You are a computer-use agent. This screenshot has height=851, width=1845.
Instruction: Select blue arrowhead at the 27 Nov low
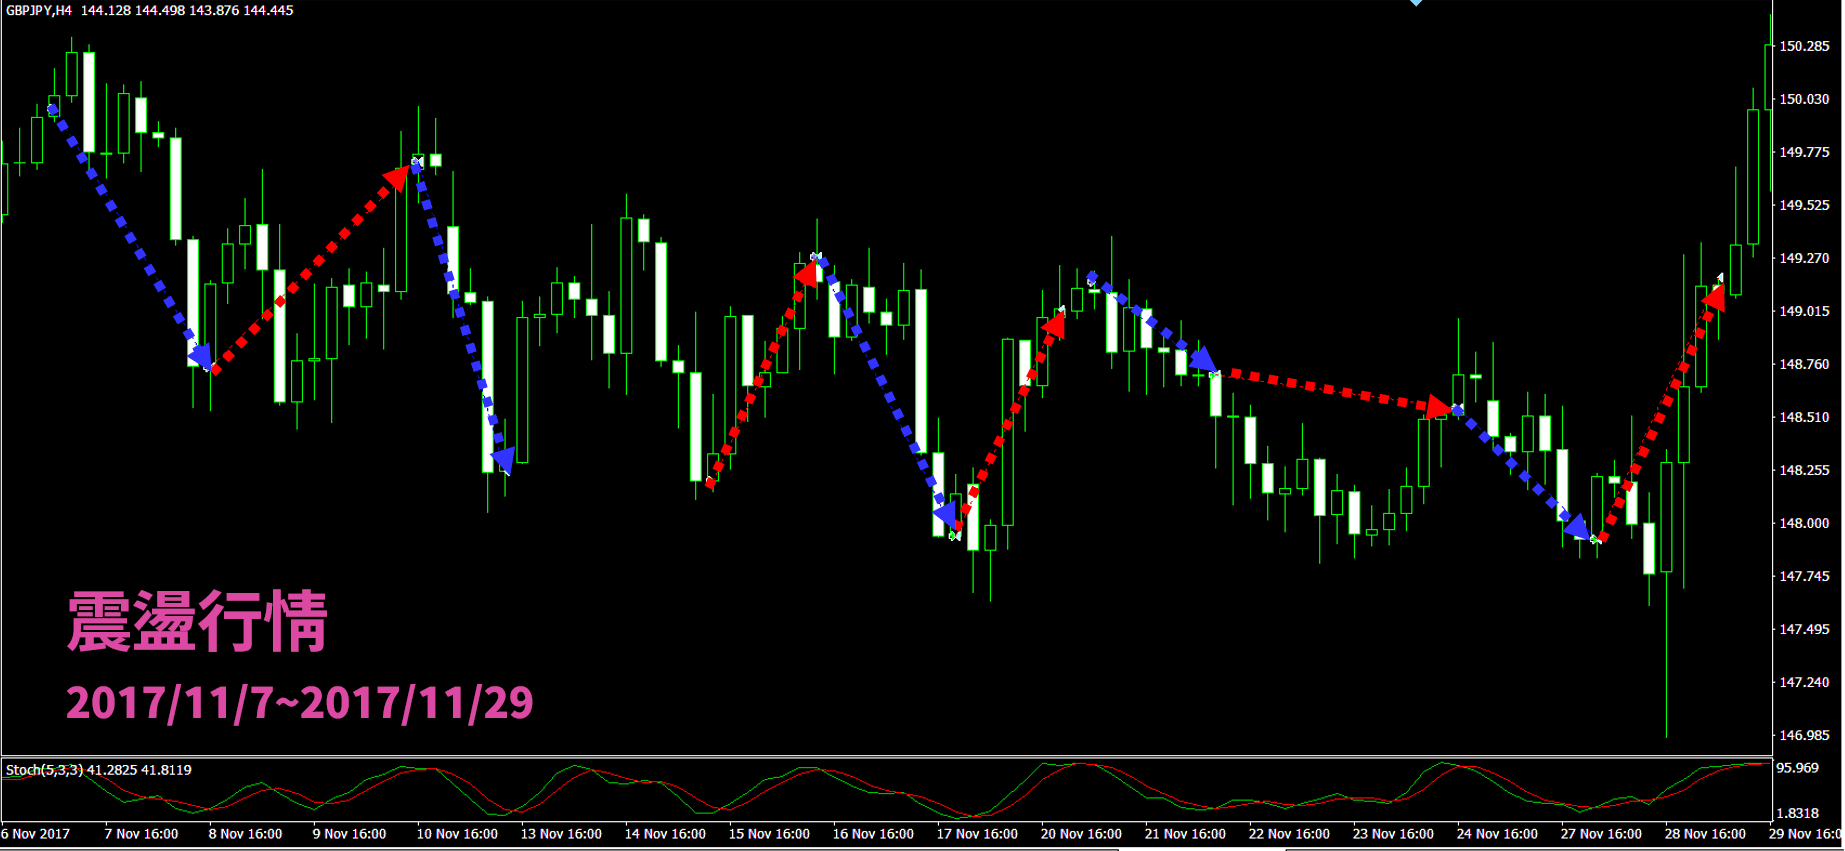pyautogui.click(x=1578, y=527)
